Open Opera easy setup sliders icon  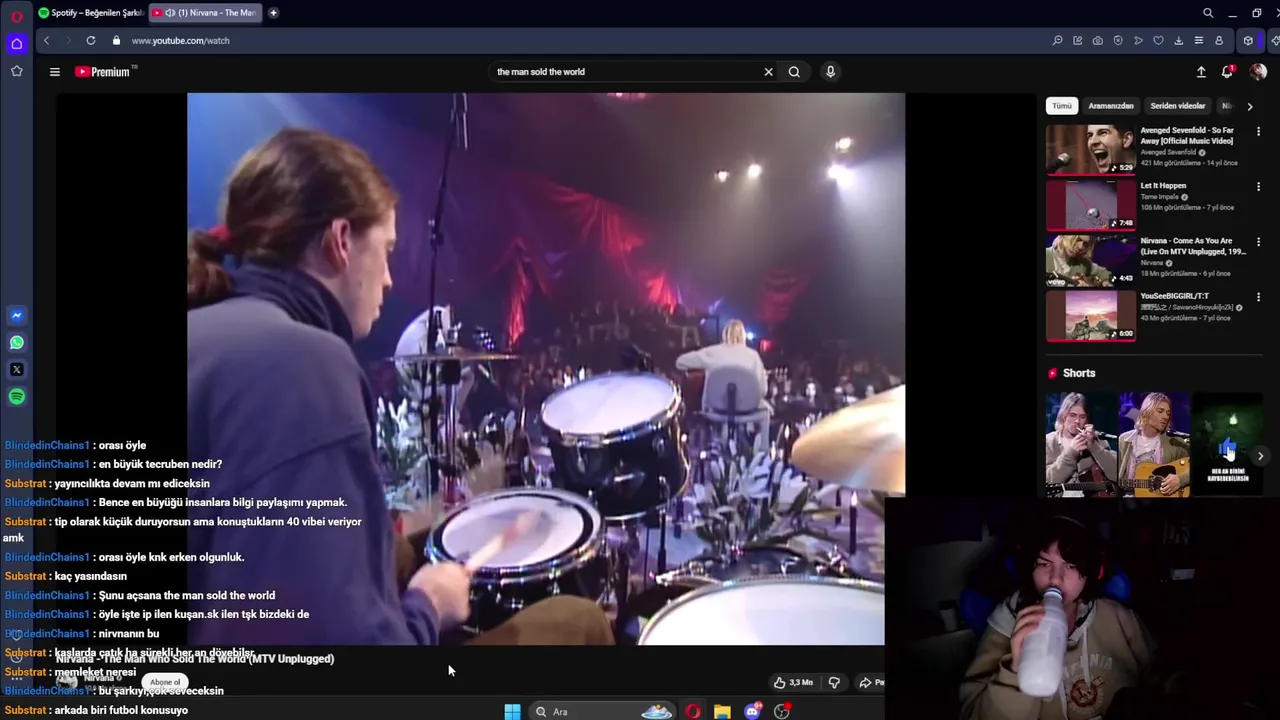coord(1199,41)
